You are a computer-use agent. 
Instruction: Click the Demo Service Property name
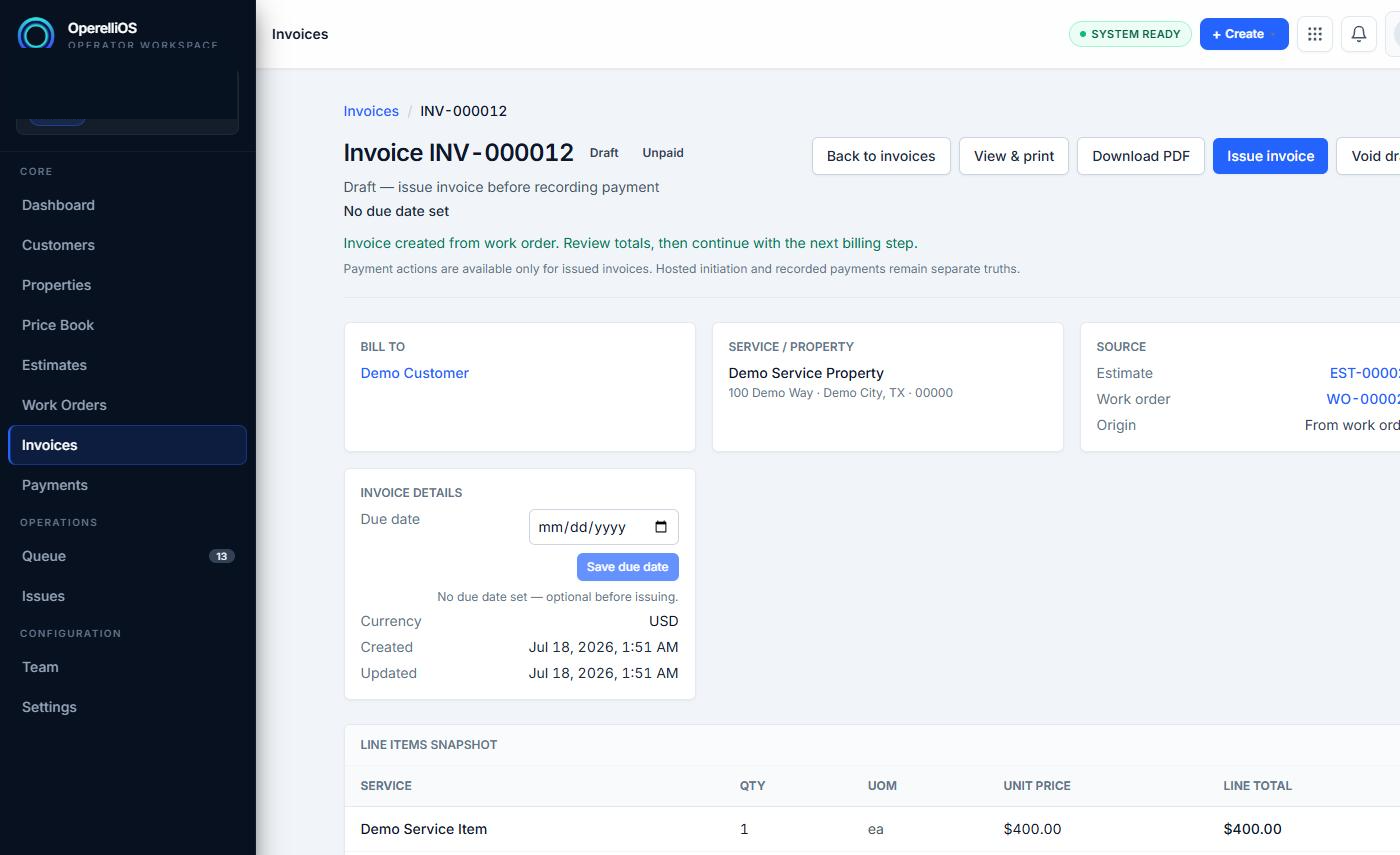point(806,373)
